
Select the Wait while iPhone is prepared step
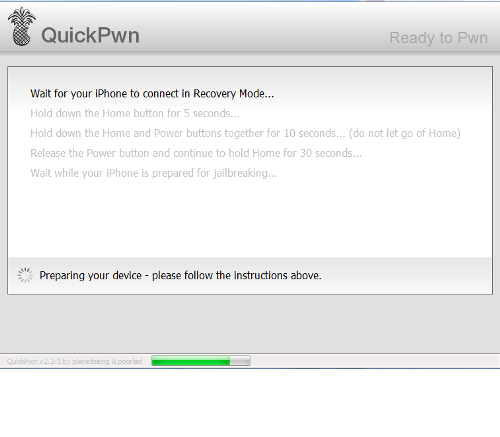click(154, 173)
